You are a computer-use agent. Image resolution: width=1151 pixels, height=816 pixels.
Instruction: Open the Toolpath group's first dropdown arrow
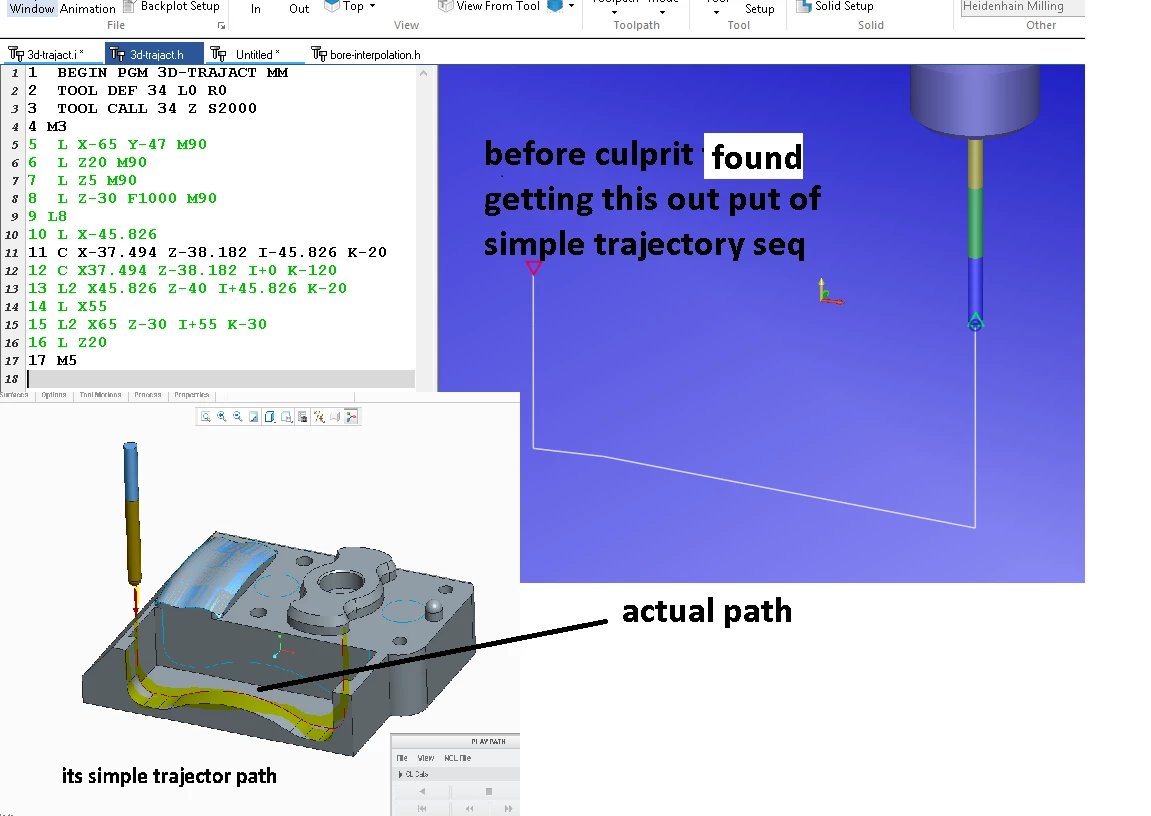click(x=614, y=11)
